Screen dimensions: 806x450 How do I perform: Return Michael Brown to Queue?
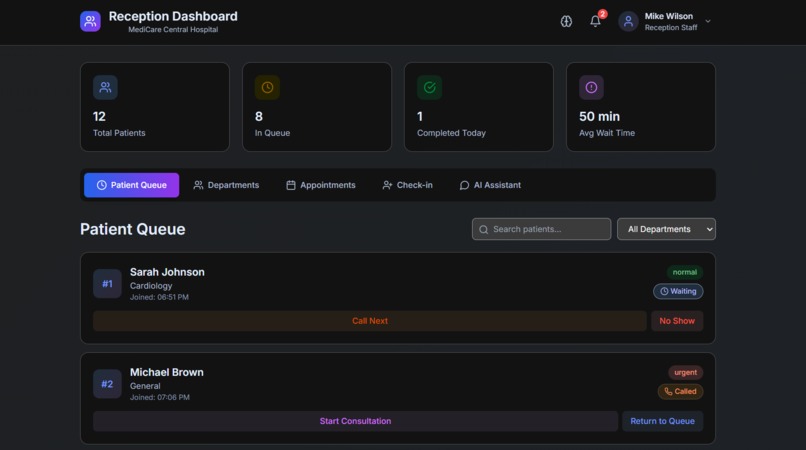click(x=663, y=421)
